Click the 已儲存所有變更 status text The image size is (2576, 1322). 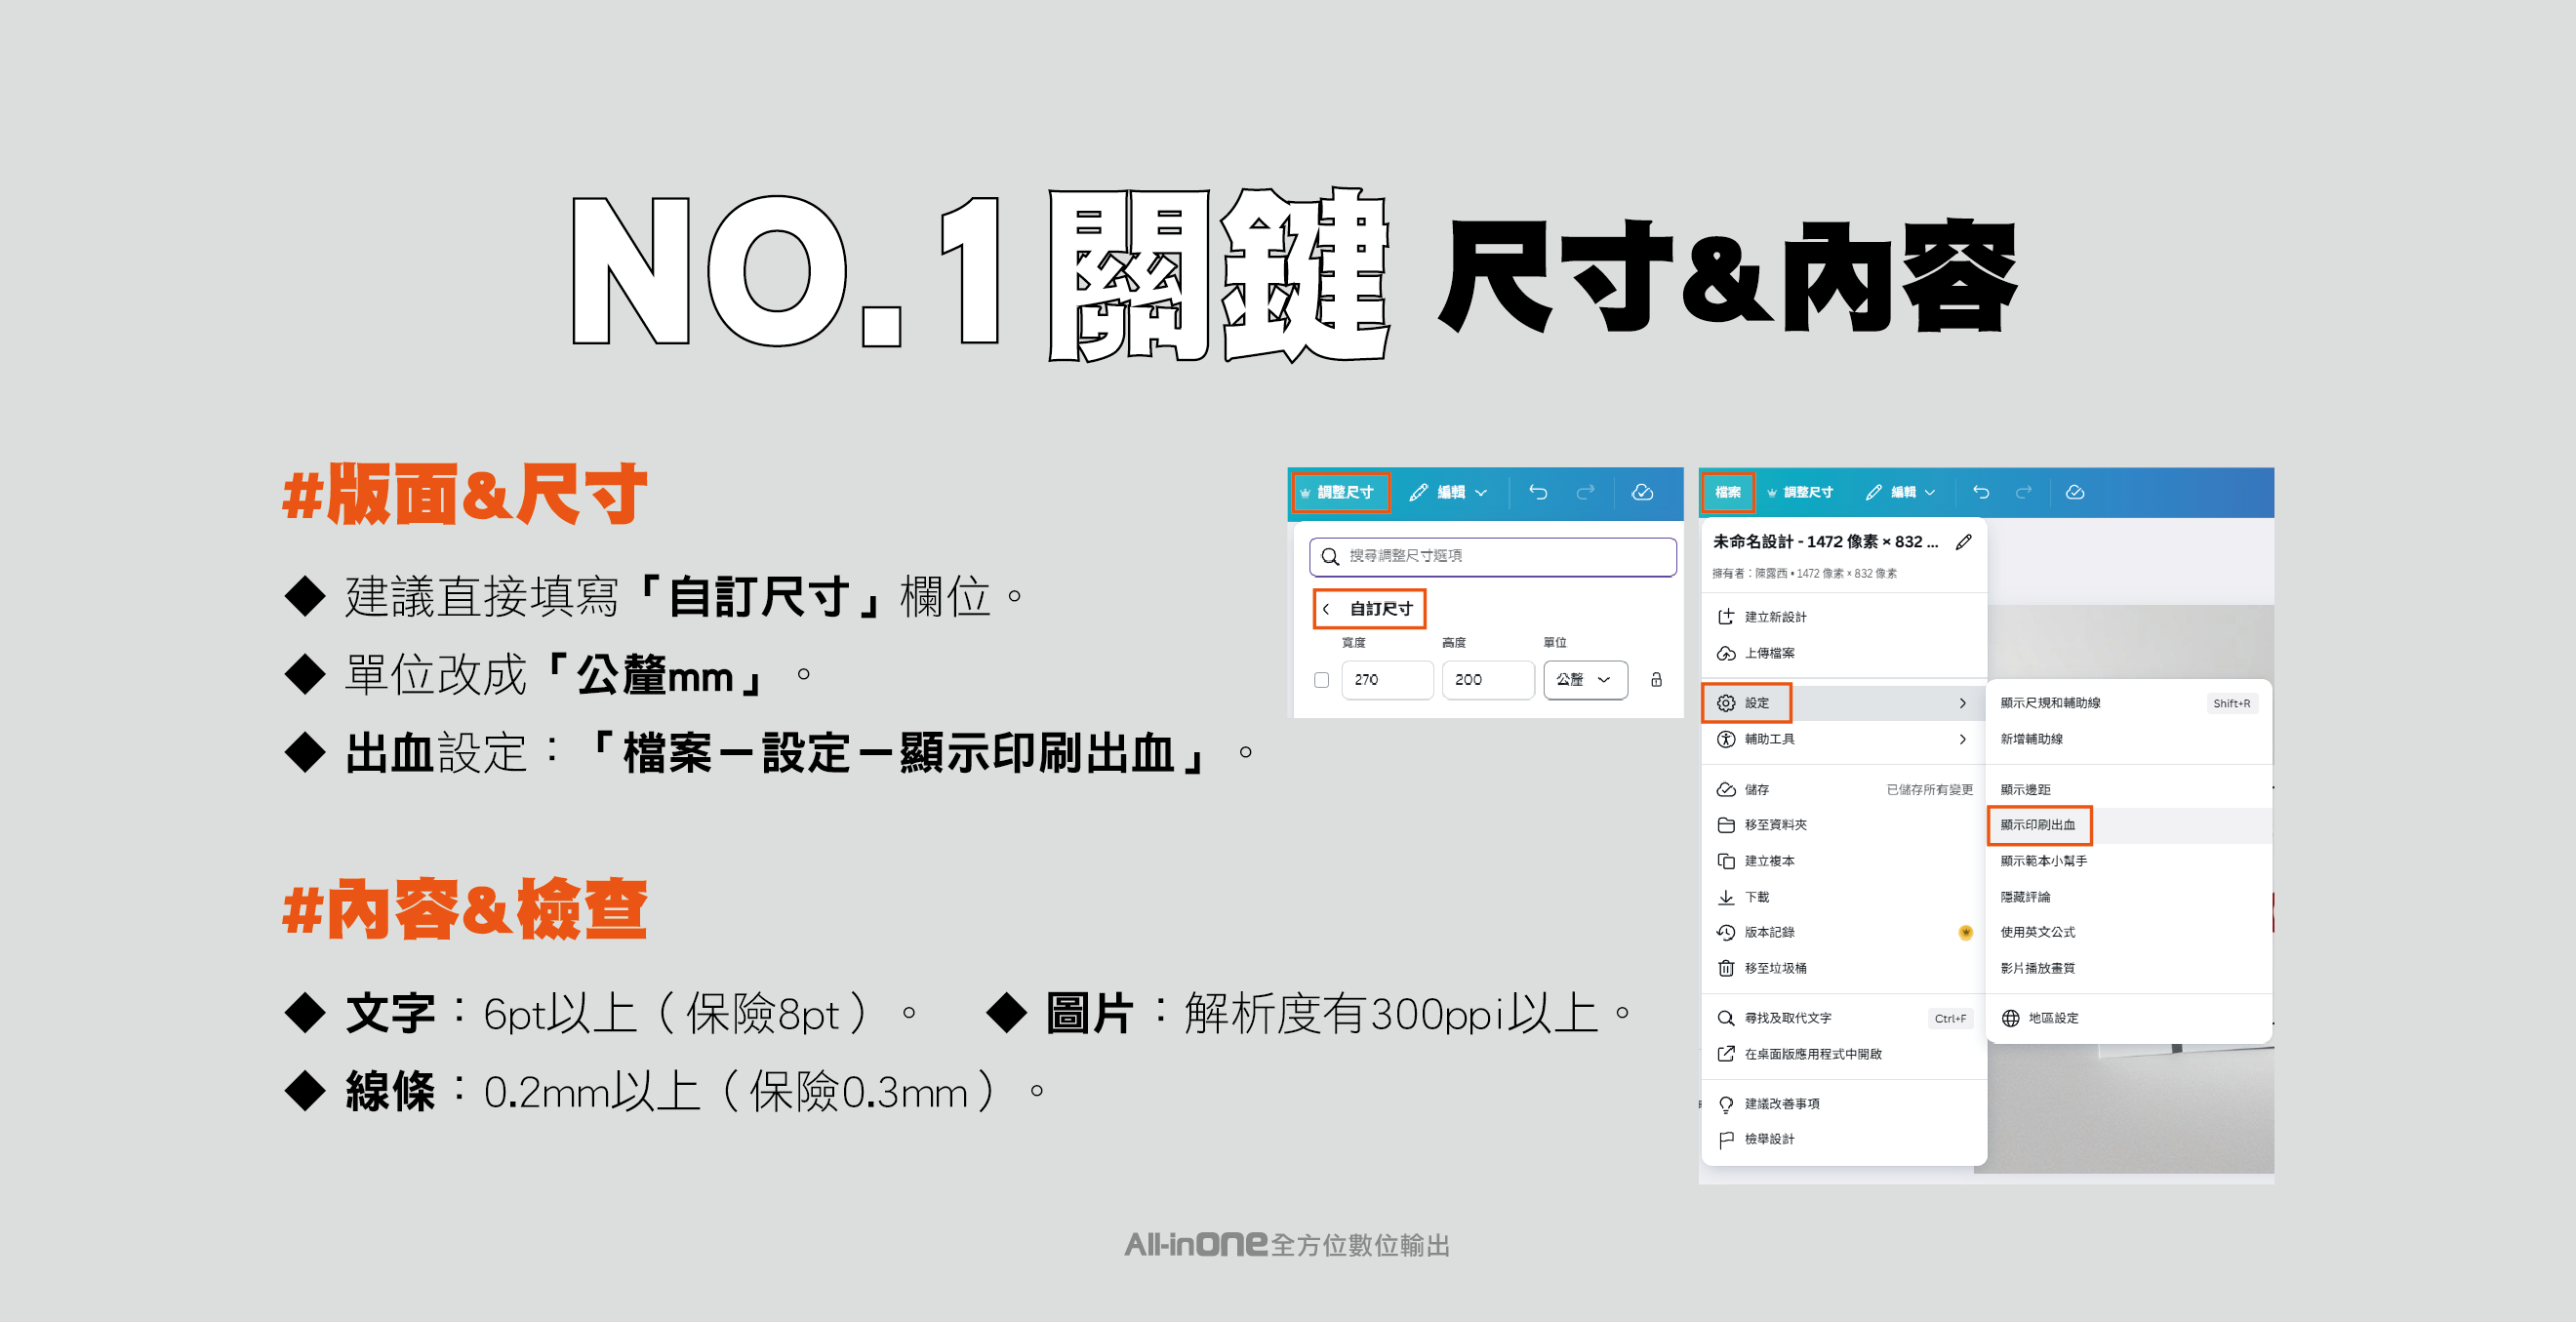tap(1929, 790)
